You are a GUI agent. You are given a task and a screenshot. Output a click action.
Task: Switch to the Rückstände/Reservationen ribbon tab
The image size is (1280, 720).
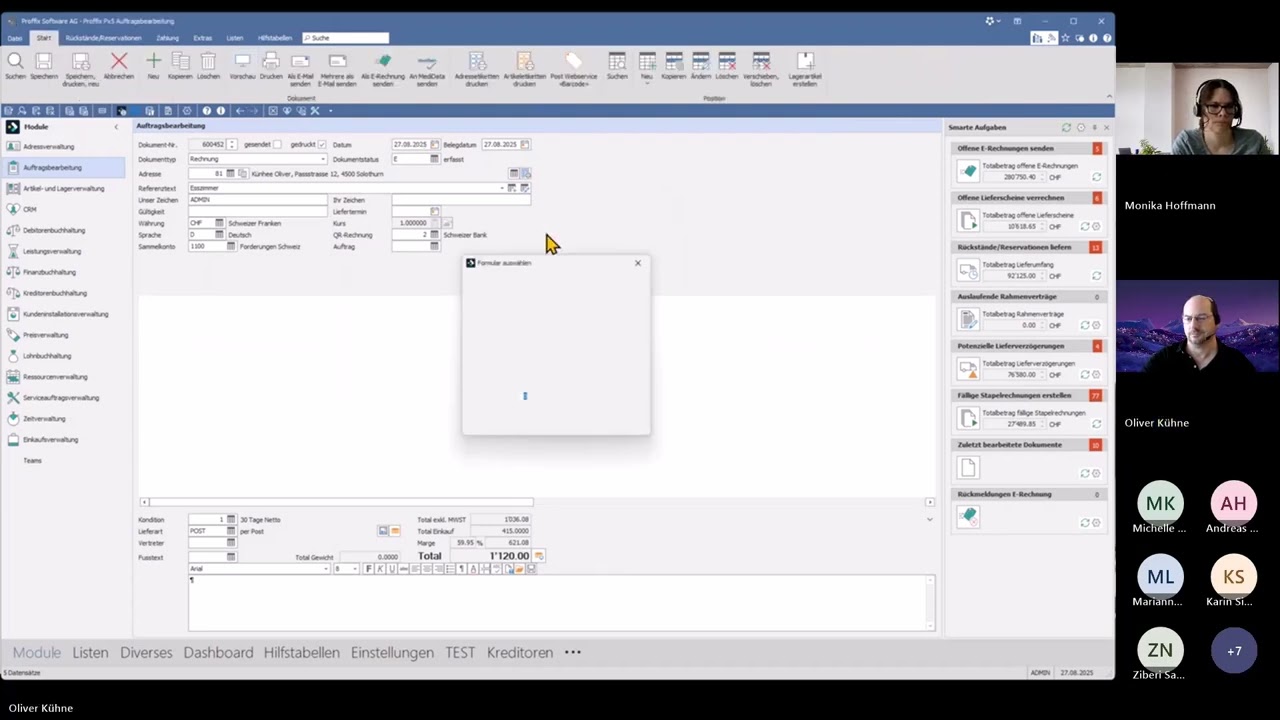104,38
